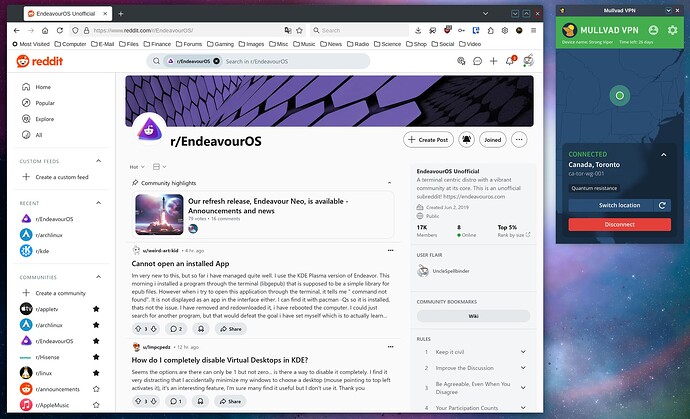Open post view layout dropdown
Viewport: 690px width, 419px height.
(x=159, y=167)
